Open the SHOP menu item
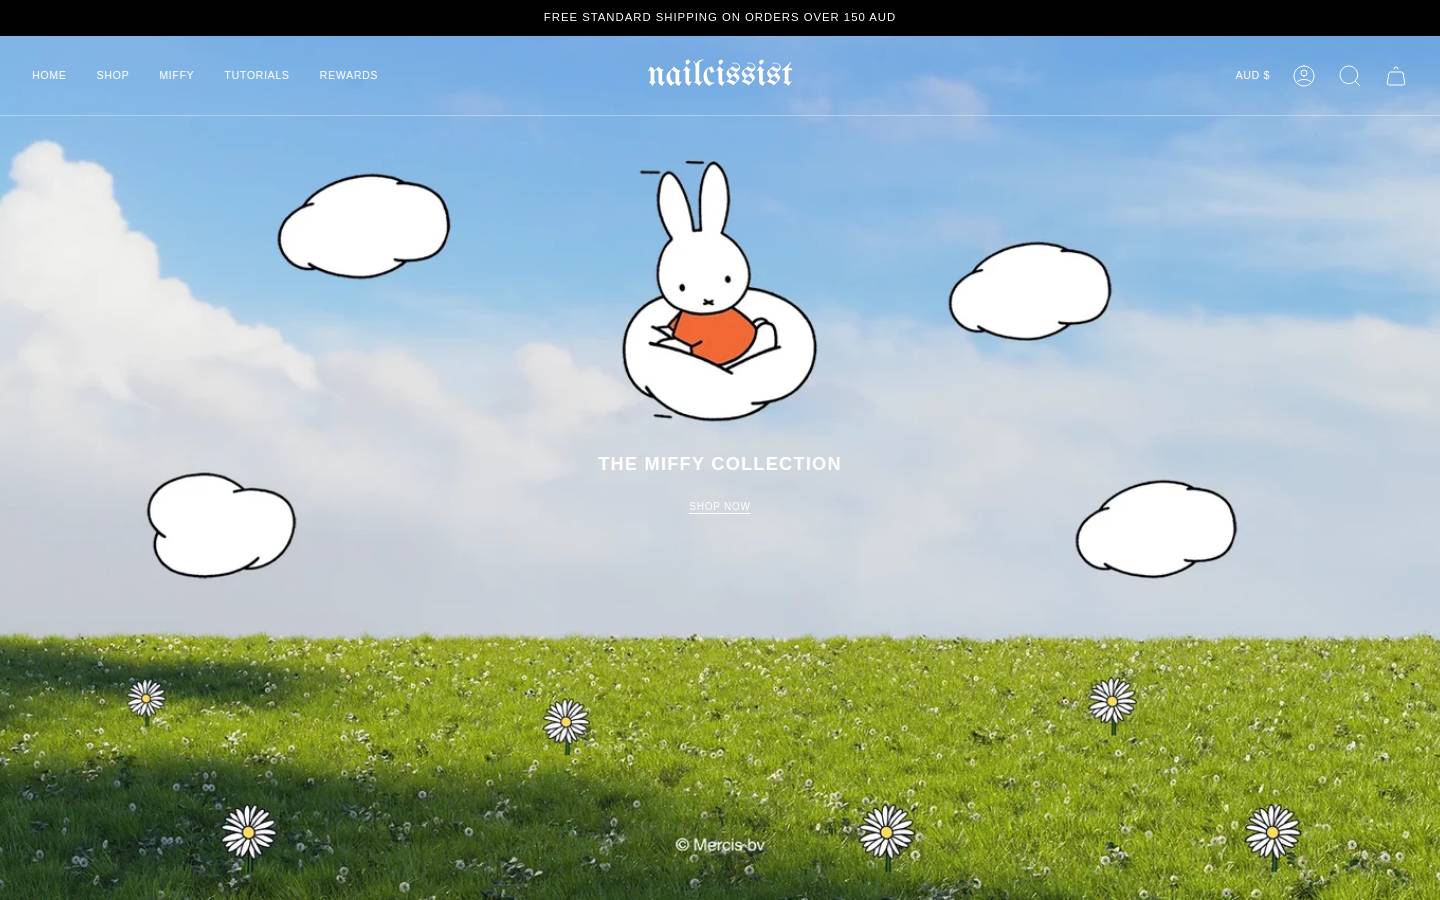The image size is (1440, 900). [x=113, y=76]
